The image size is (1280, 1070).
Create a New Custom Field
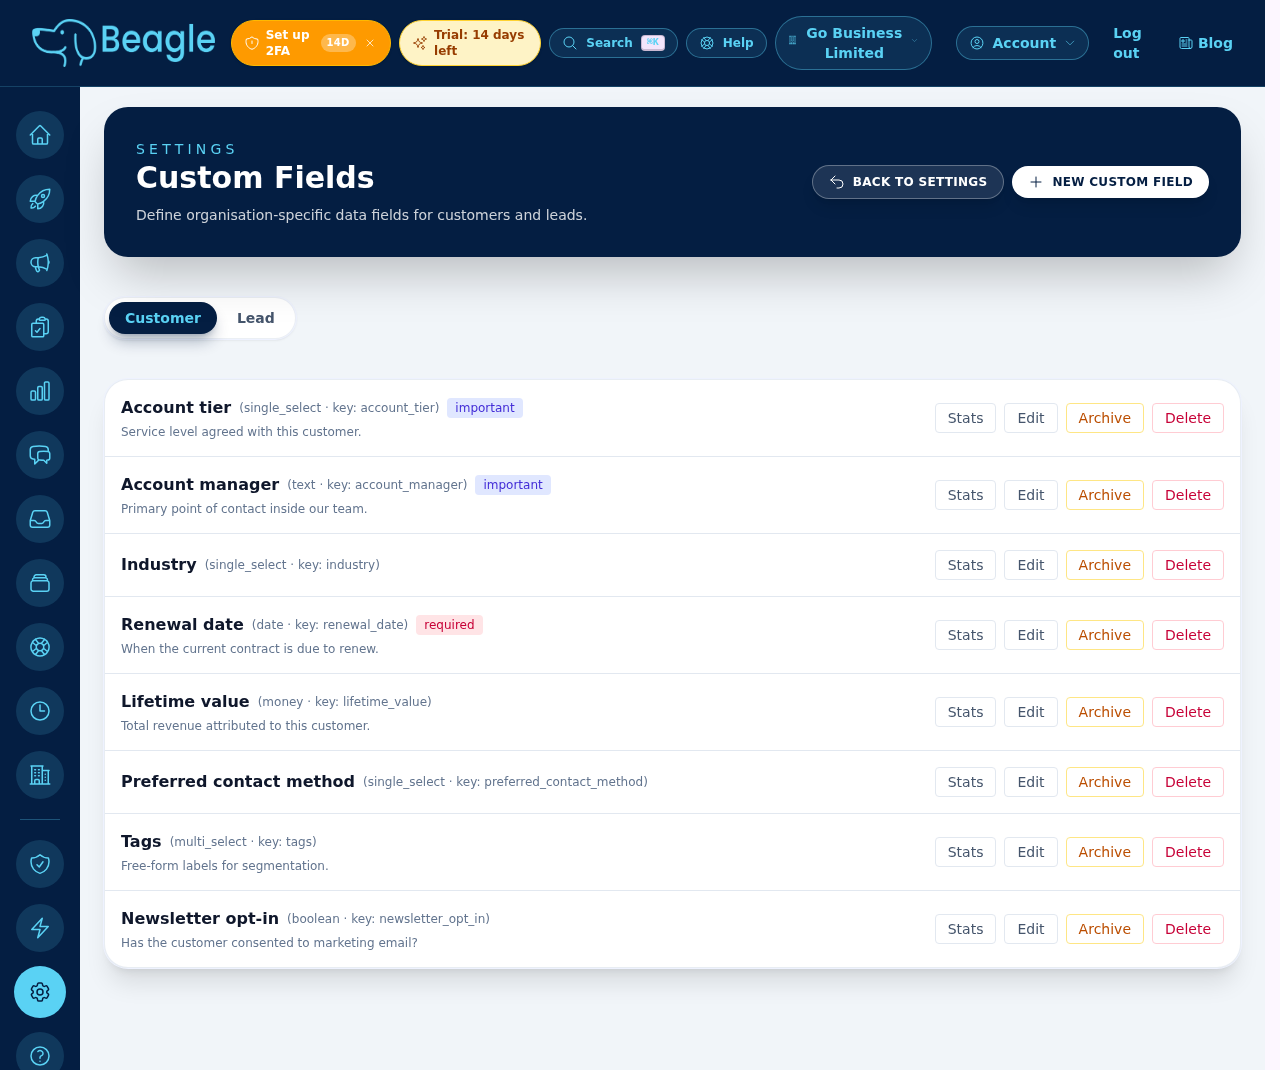click(1110, 182)
